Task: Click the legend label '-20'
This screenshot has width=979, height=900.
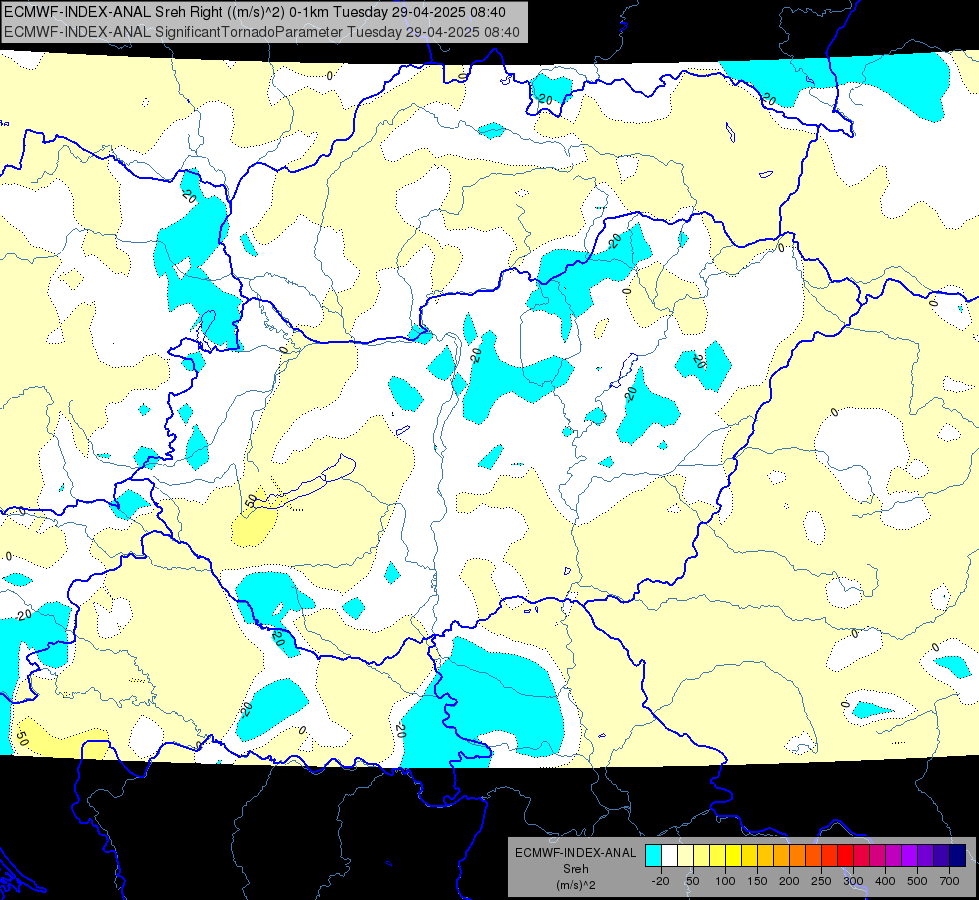Action: click(x=660, y=881)
